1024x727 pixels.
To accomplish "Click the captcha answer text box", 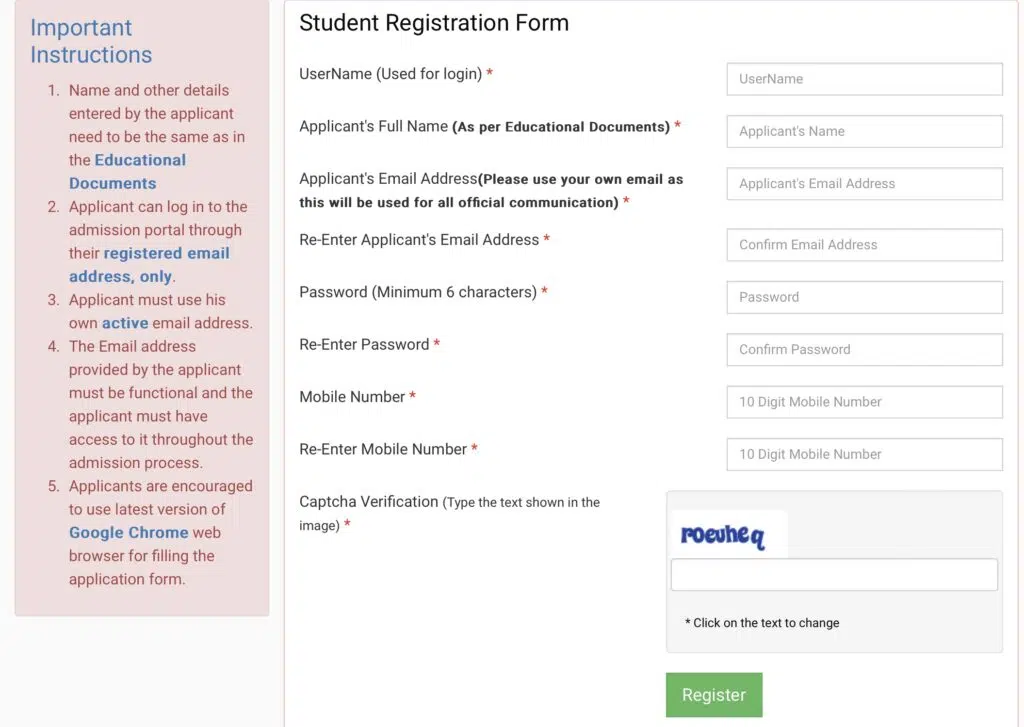I will click(x=834, y=575).
